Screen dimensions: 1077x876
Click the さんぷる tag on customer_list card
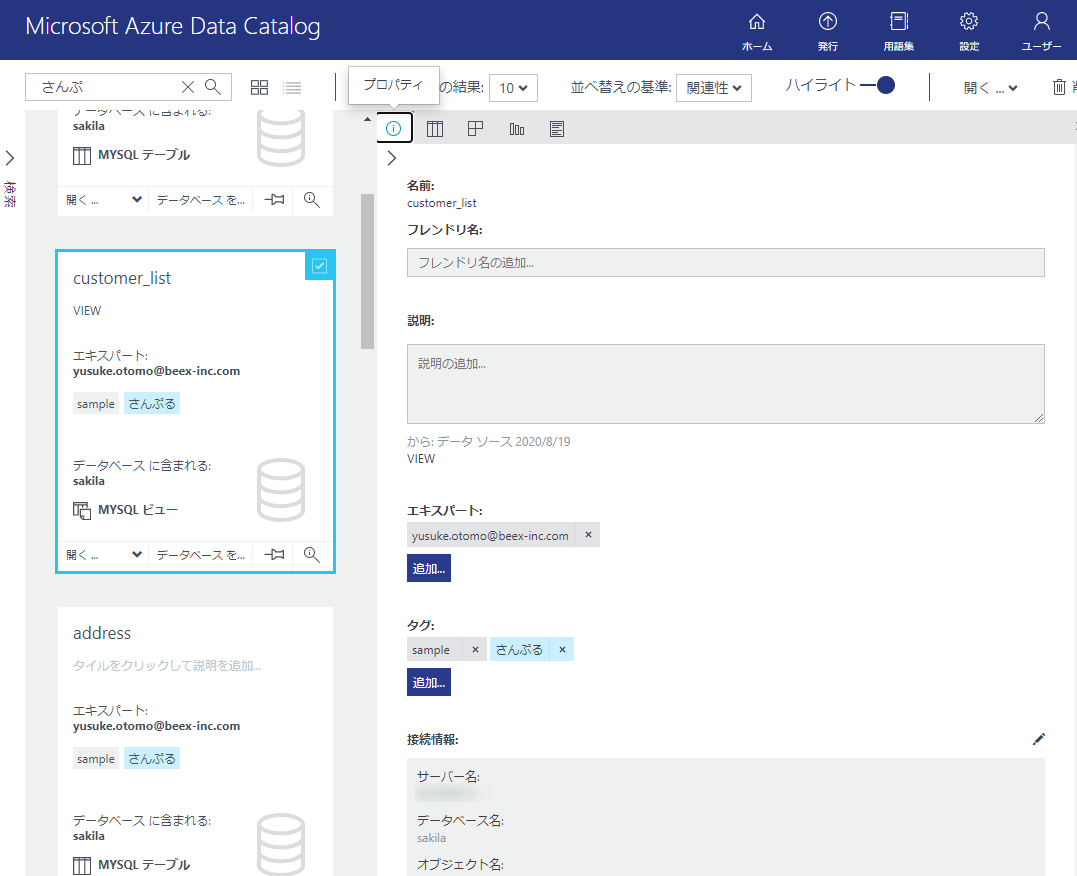click(x=152, y=403)
